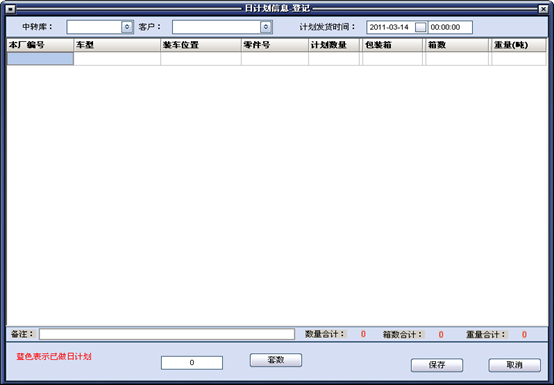Screen dimensions: 554x385
Task: Open the system menu icon in title bar
Action: click(x=11, y=9)
